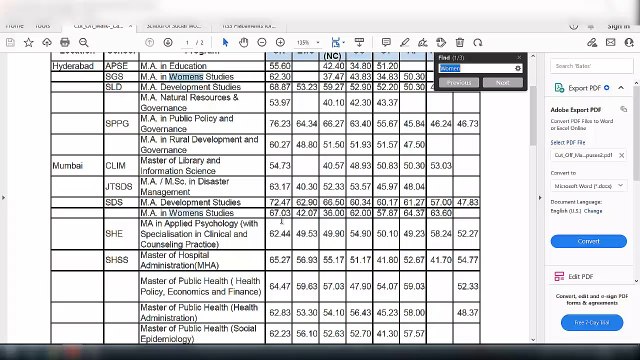Image resolution: width=640 pixels, height=360 pixels.
Task: Remove the selected PDF file with the X
Action: [622, 155]
